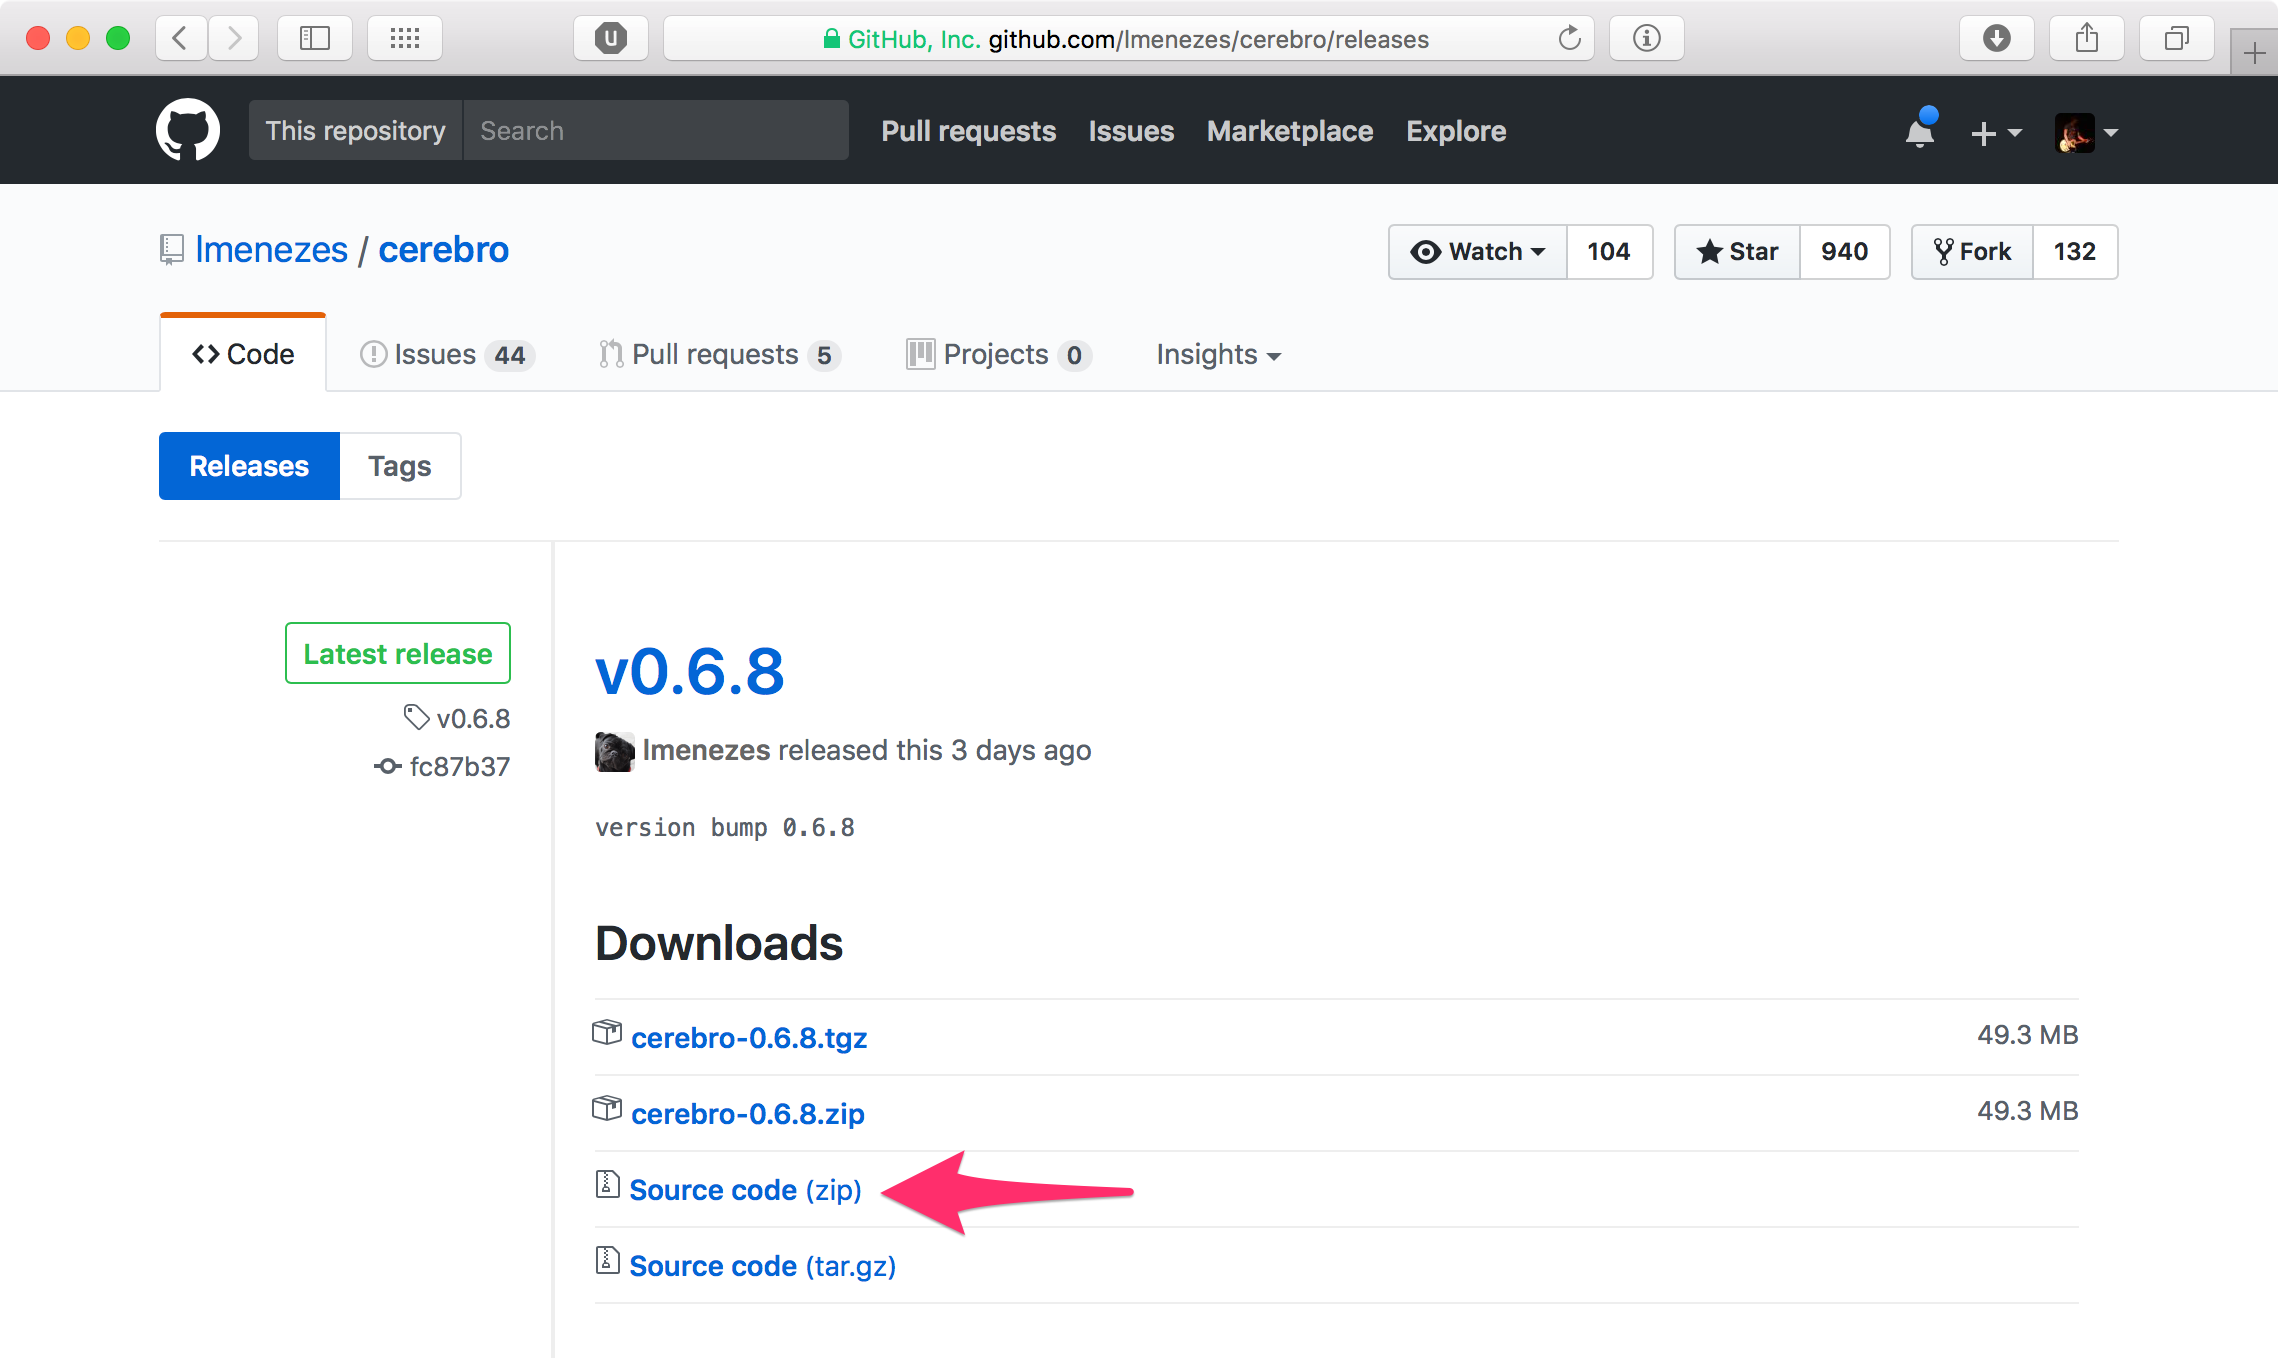Expand the Insights dropdown tab
The width and height of the screenshot is (2278, 1358).
coord(1218,355)
